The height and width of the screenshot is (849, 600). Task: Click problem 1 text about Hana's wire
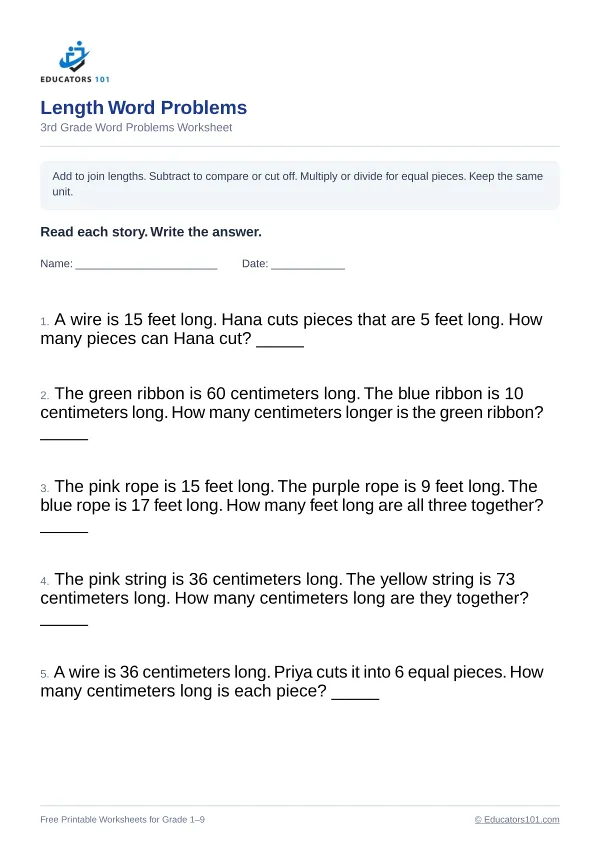[291, 329]
